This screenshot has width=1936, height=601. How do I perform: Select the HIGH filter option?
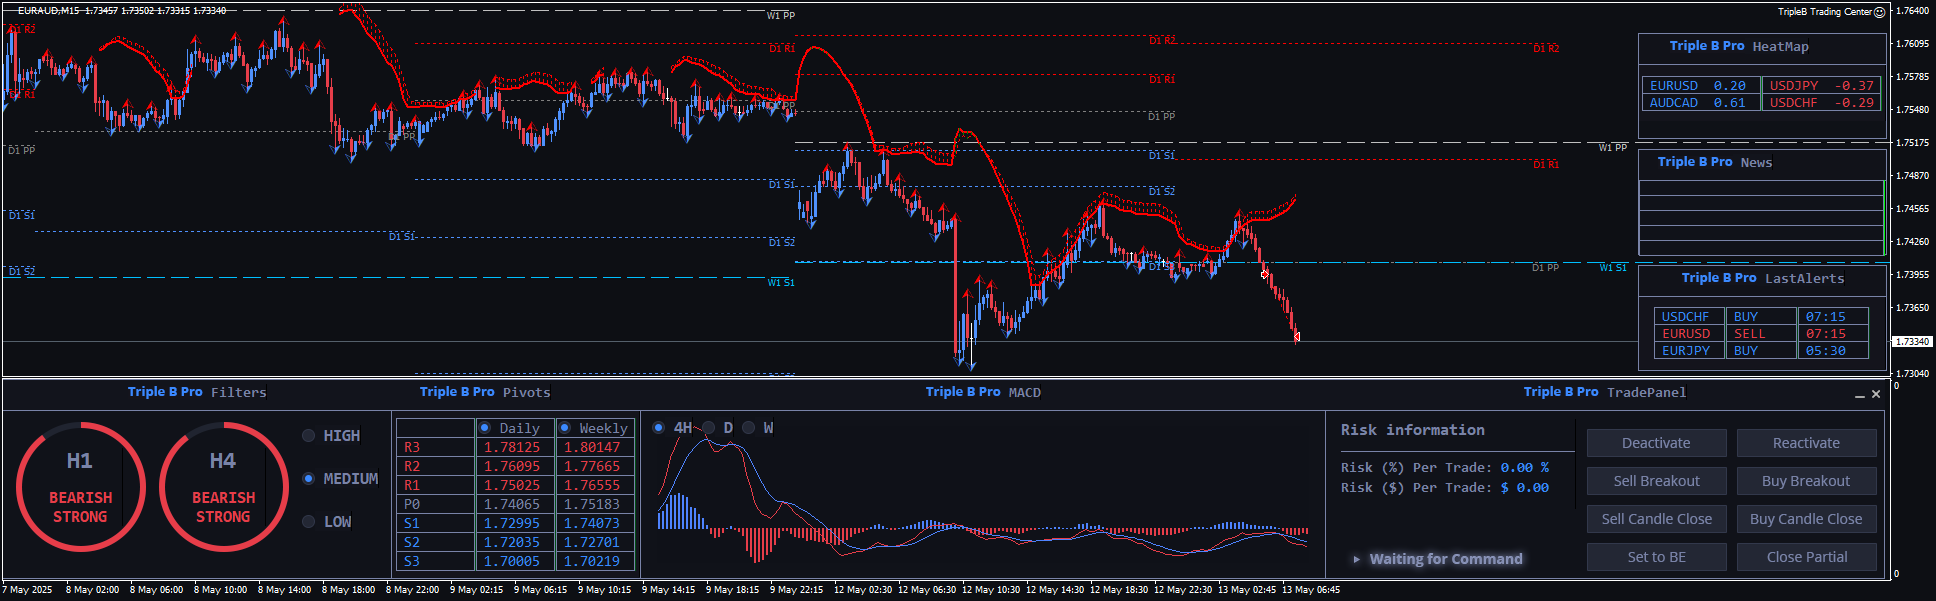pos(309,436)
